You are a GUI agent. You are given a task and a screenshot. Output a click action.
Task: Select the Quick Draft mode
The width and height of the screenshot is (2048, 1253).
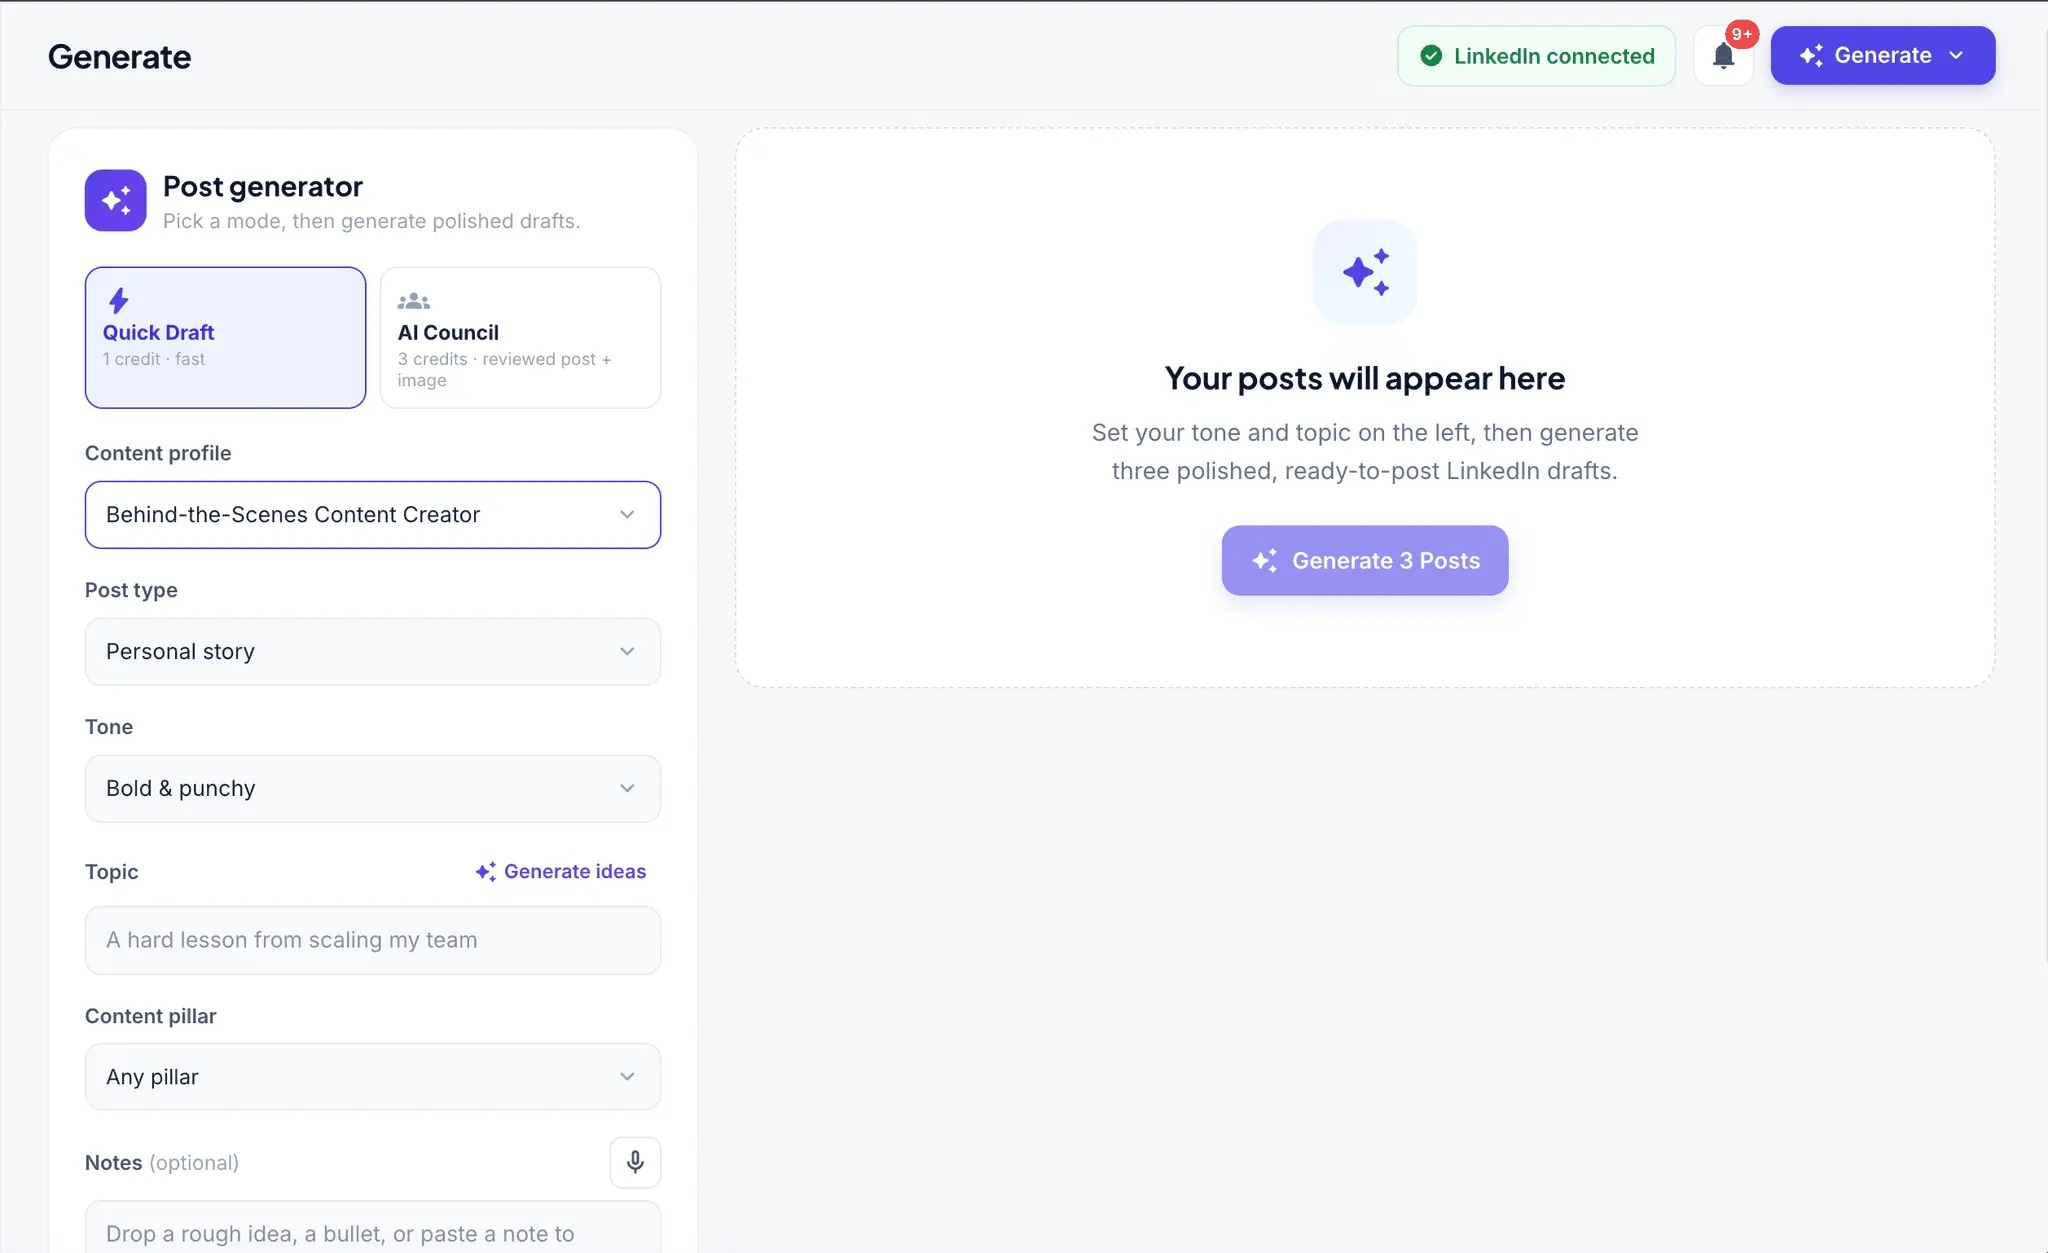[225, 337]
